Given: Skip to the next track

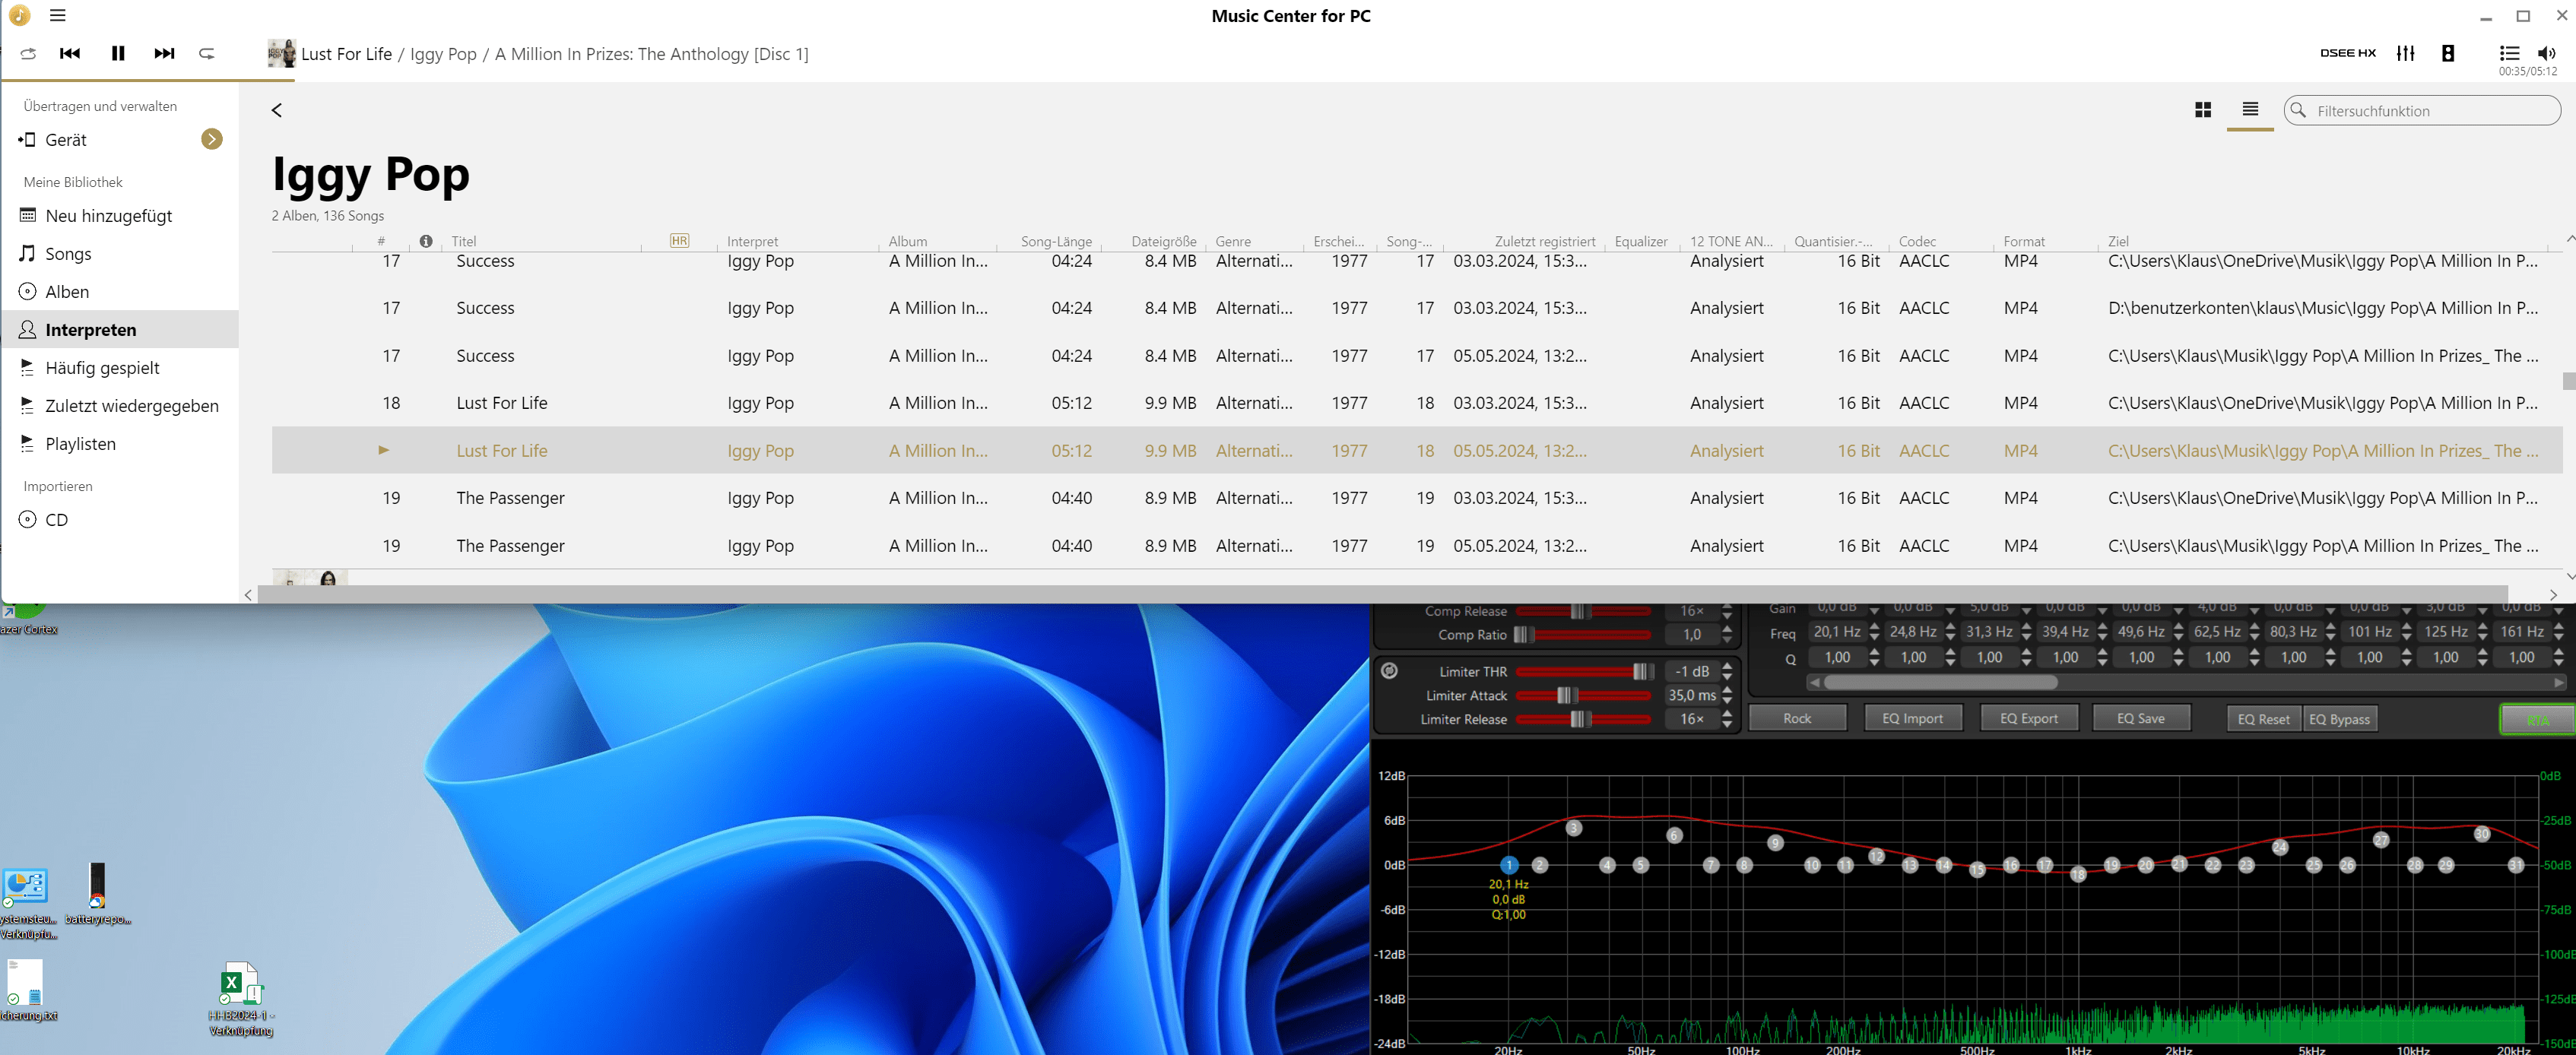Looking at the screenshot, I should (164, 53).
